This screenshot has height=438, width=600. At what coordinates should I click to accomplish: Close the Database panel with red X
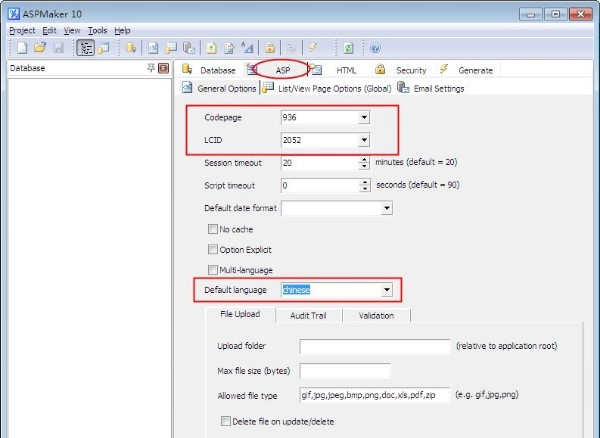tap(164, 68)
